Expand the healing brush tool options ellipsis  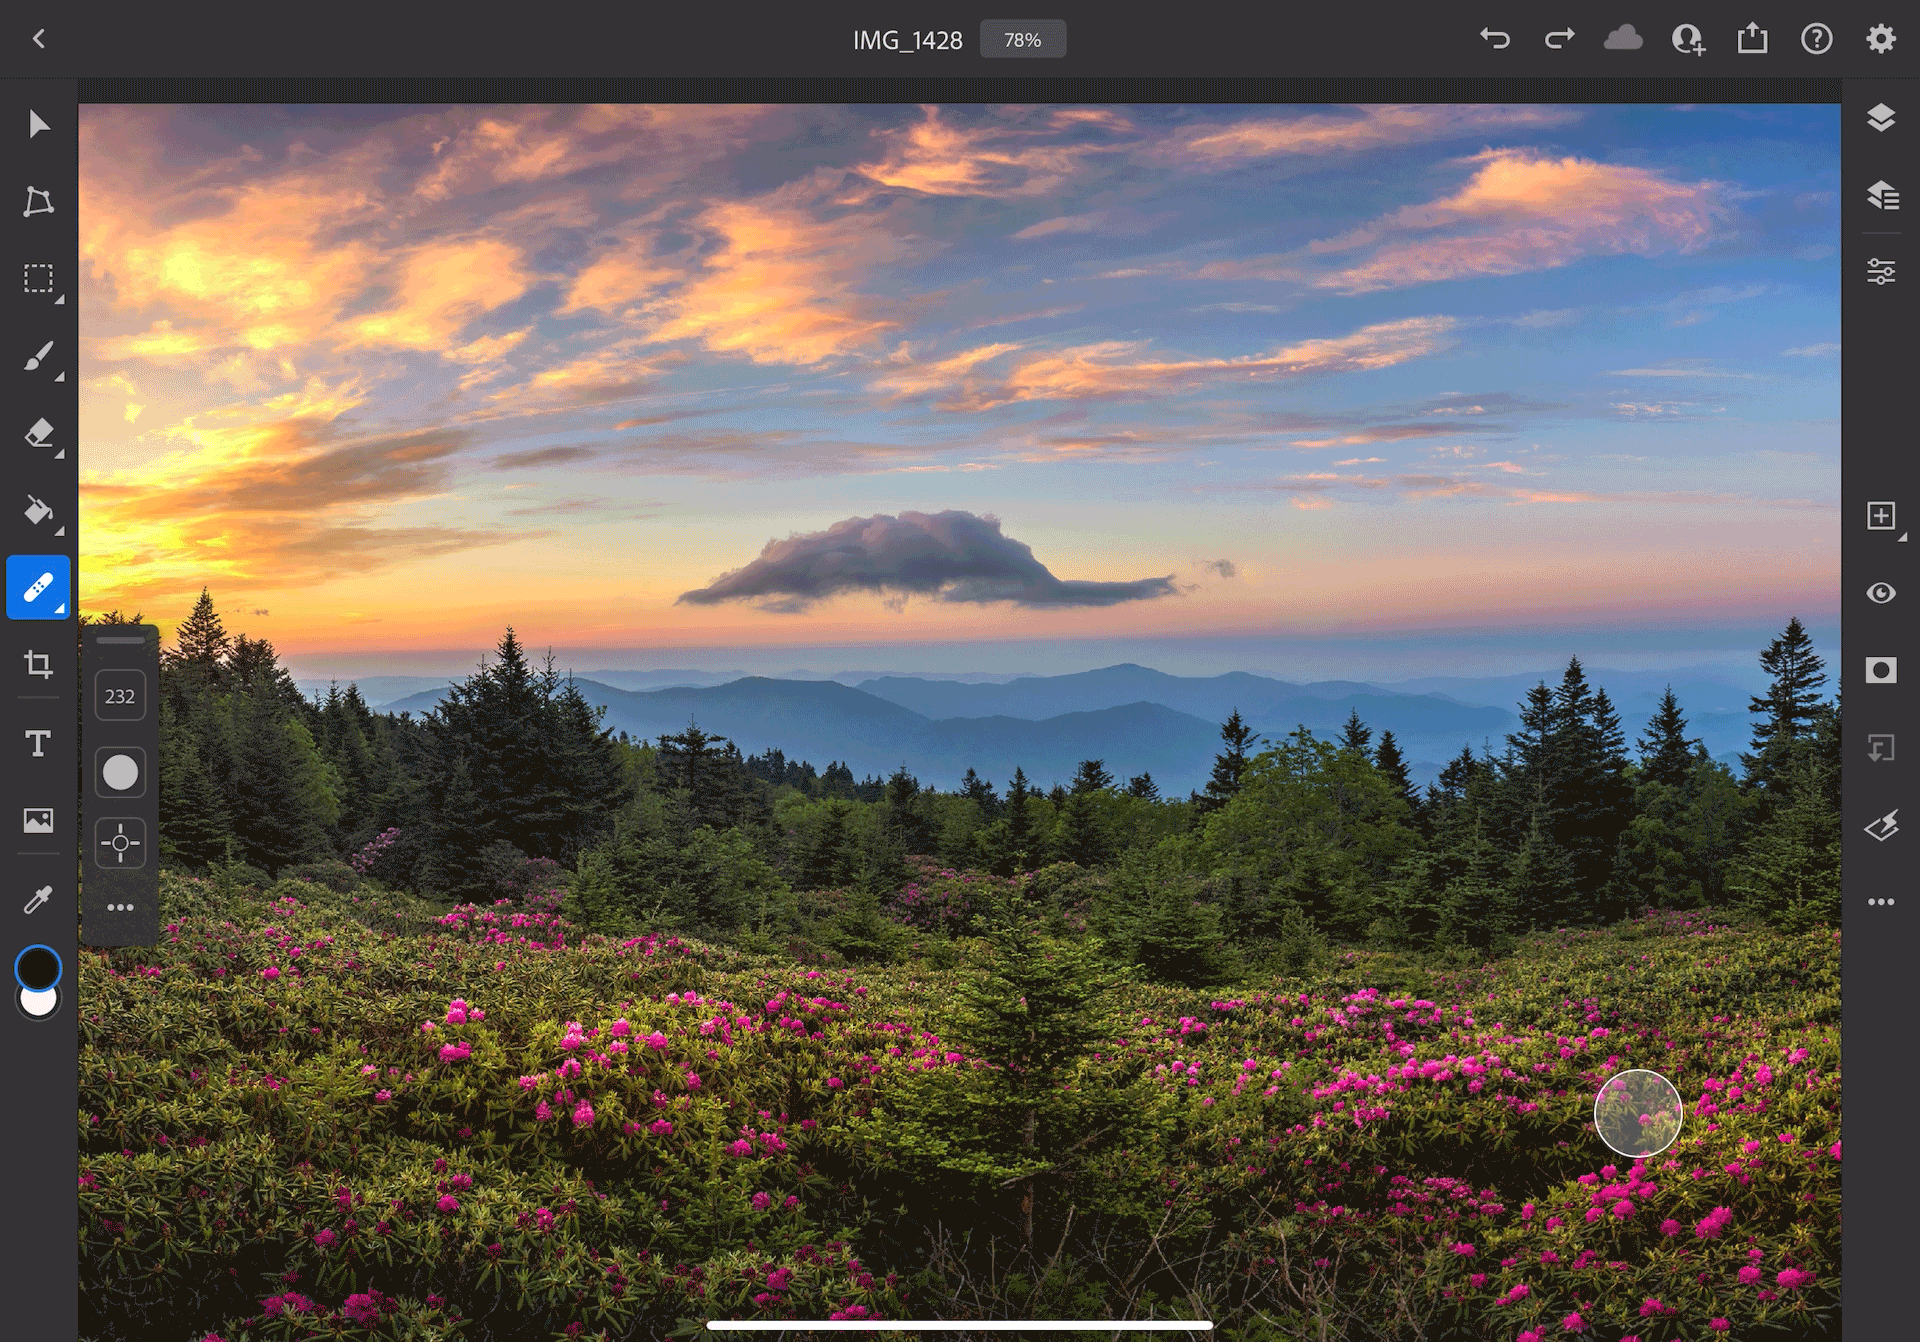(120, 908)
